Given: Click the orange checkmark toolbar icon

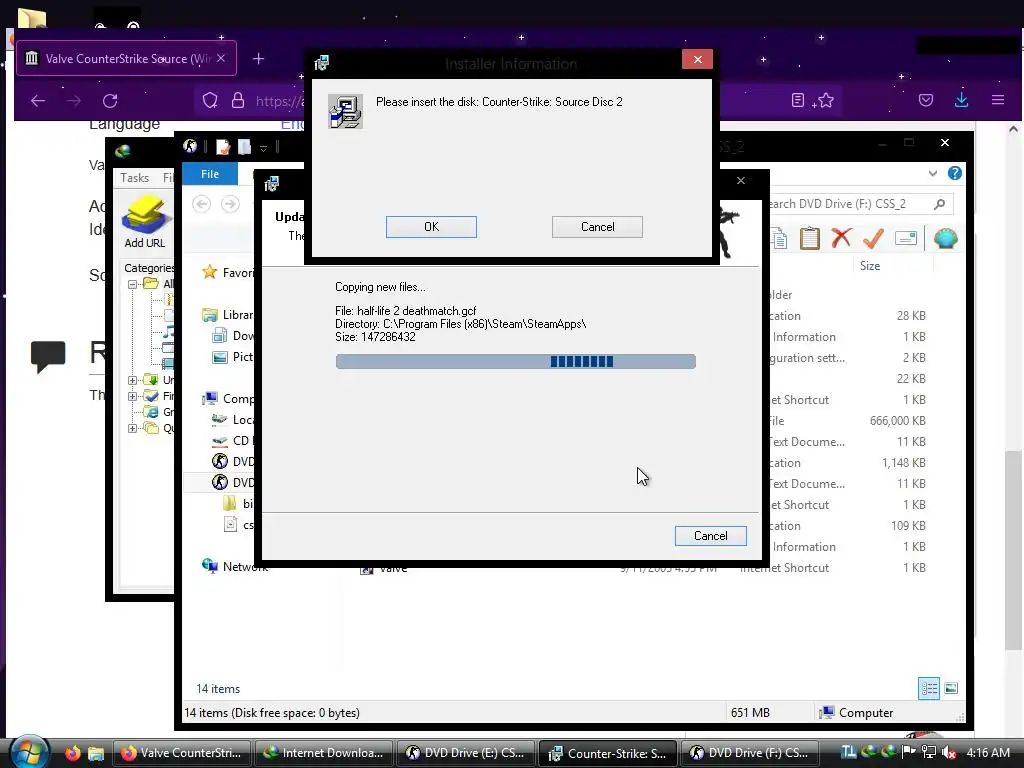Looking at the screenshot, I should (x=873, y=238).
